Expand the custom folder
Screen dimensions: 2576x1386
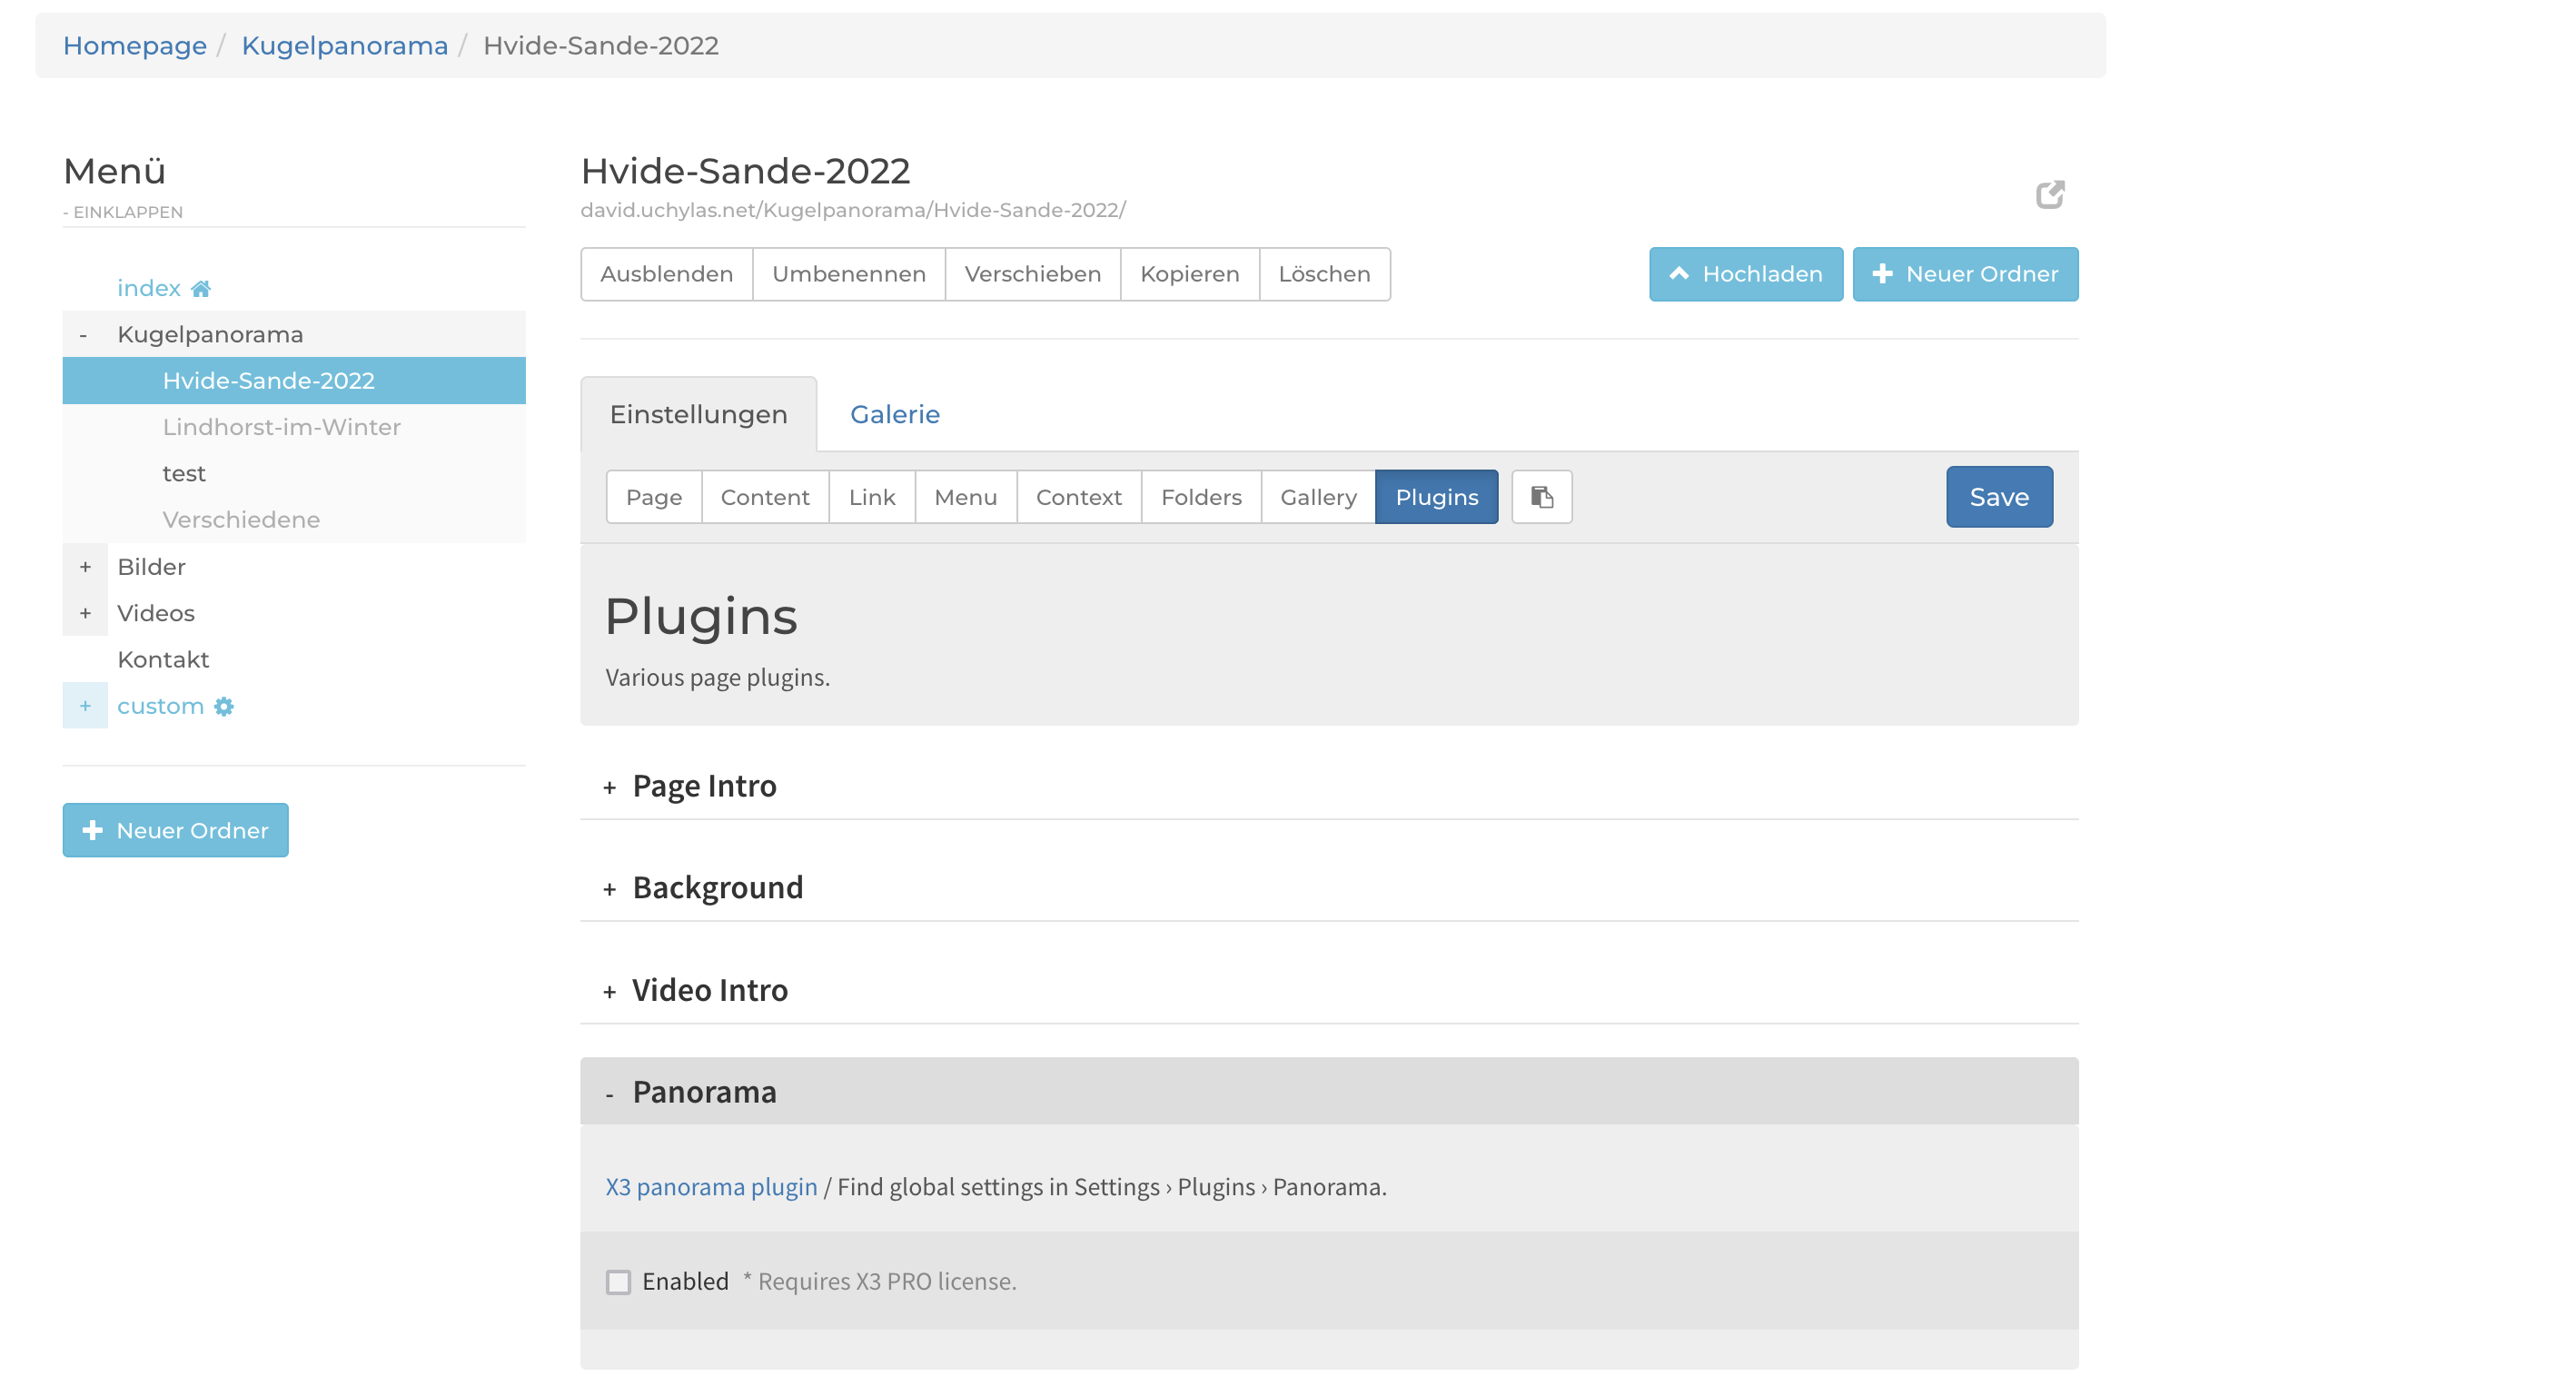85,706
